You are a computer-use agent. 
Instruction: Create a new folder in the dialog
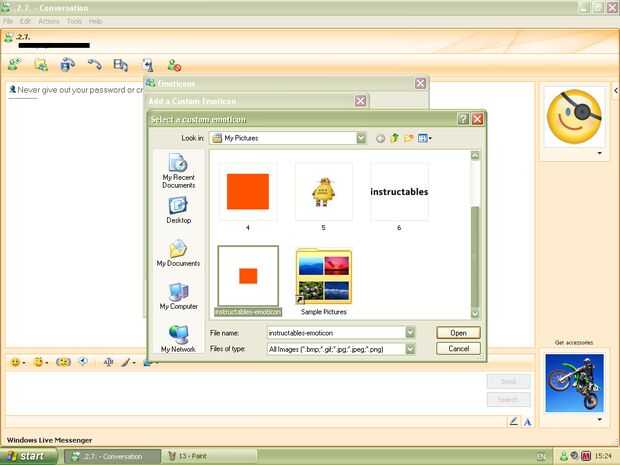pos(408,138)
